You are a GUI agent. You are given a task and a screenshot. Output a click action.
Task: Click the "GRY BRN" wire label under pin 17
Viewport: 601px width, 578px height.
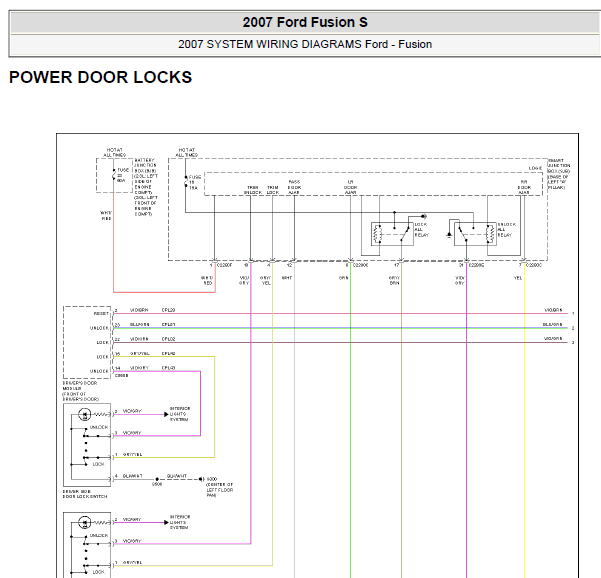[x=394, y=280]
